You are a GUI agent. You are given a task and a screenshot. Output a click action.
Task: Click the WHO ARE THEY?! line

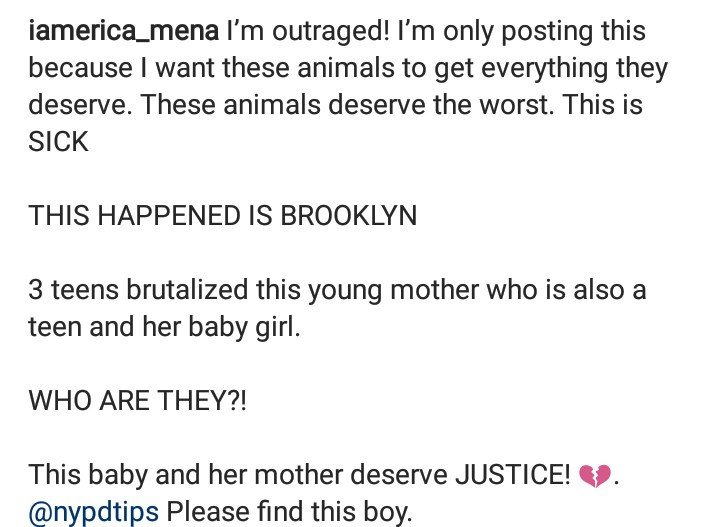coord(137,400)
